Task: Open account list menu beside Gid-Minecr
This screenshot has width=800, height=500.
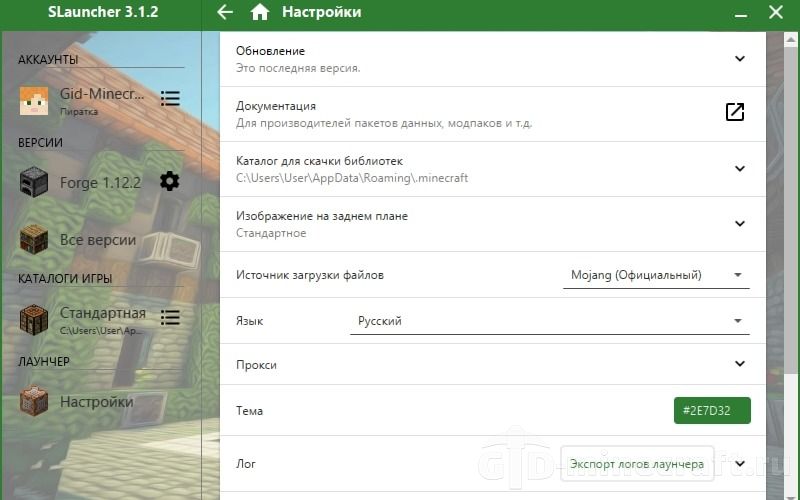Action: (170, 98)
